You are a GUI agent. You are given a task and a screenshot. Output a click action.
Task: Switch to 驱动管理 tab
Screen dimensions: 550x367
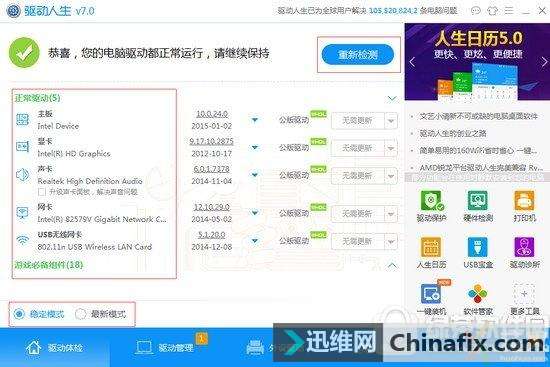tap(165, 348)
